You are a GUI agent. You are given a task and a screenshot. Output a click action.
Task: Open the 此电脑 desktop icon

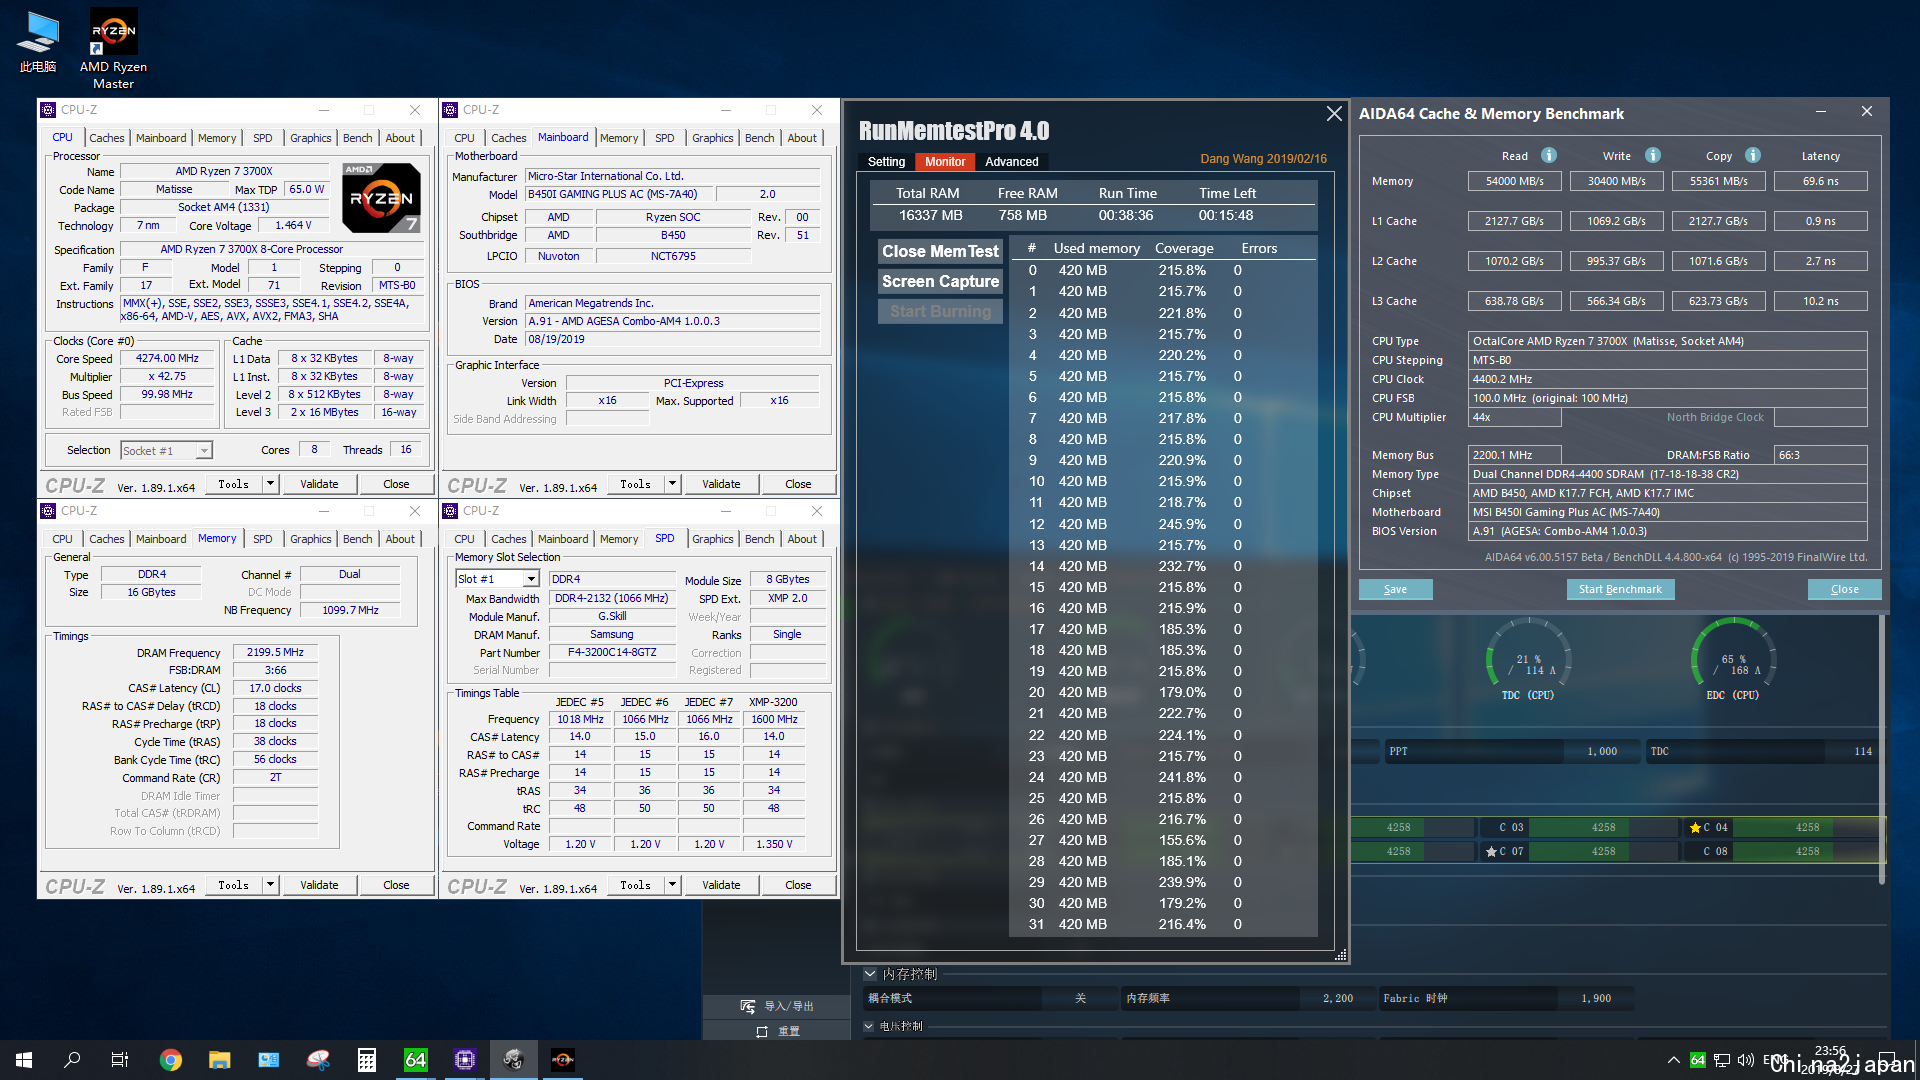click(x=38, y=42)
